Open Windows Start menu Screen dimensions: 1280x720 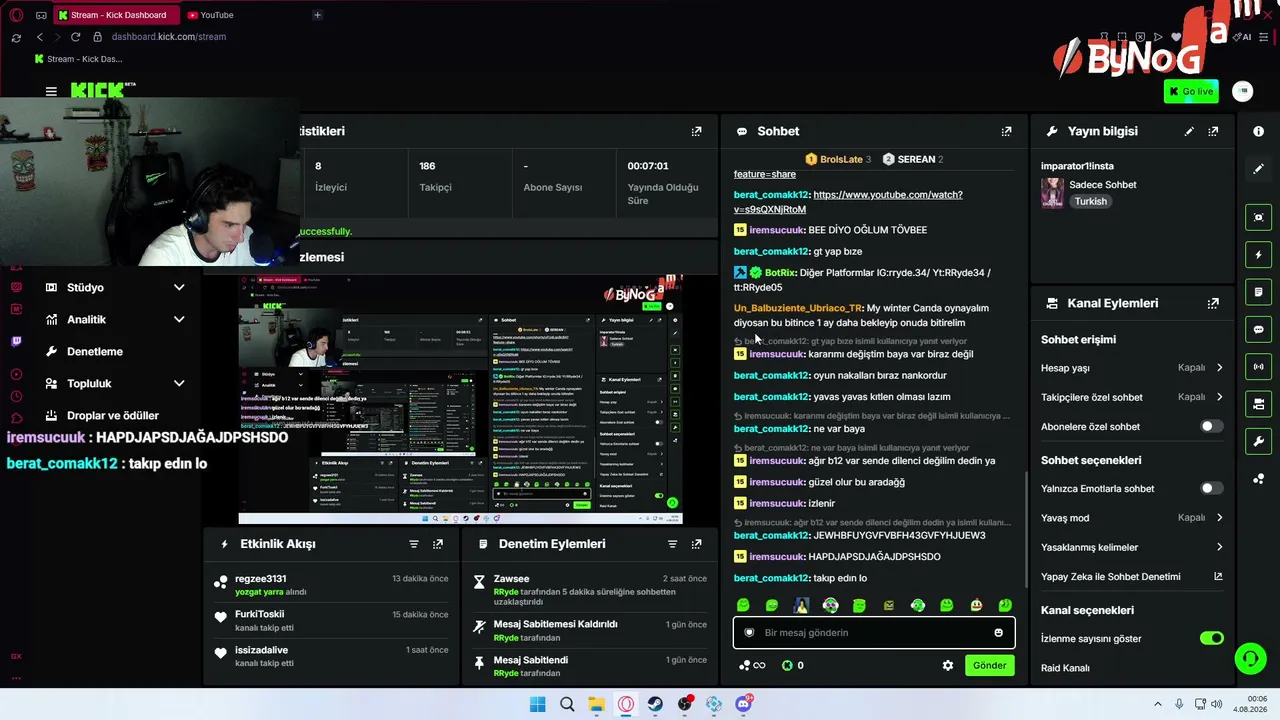click(x=537, y=705)
